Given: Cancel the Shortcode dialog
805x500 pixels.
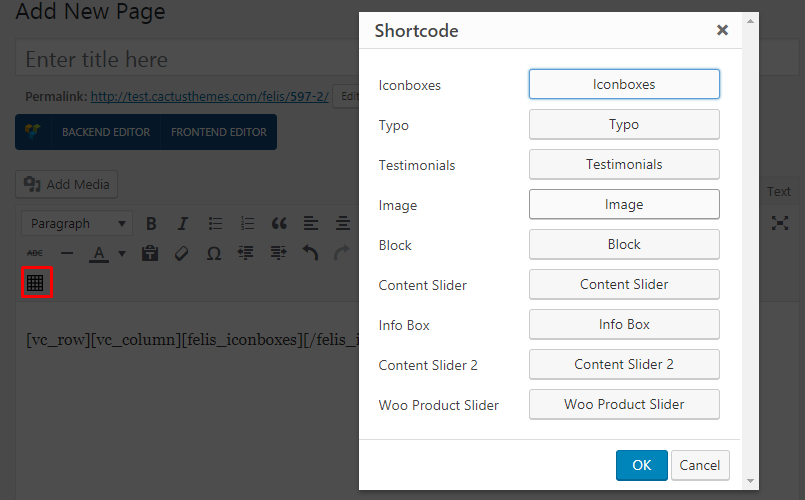Looking at the screenshot, I should tap(700, 465).
